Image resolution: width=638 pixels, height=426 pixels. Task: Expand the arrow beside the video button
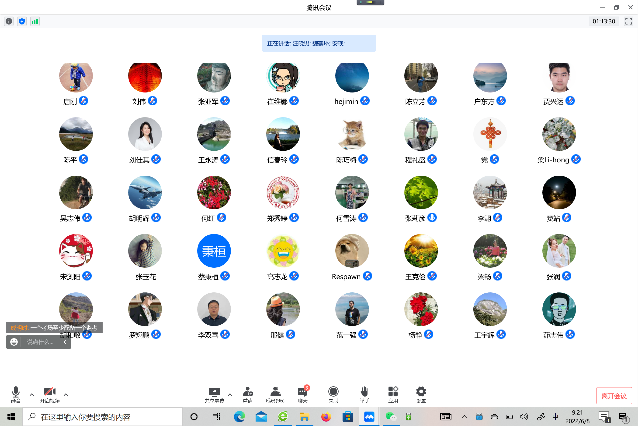[66, 393]
